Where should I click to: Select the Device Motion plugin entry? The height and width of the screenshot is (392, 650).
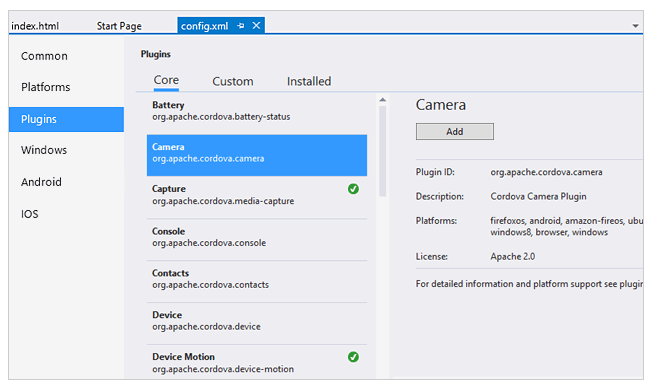click(x=257, y=362)
